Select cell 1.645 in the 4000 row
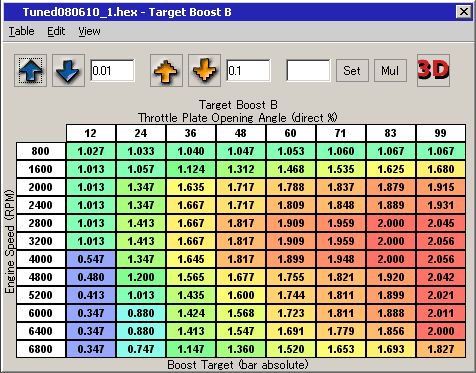Image resolution: width=476 pixels, height=373 pixels. [191, 259]
